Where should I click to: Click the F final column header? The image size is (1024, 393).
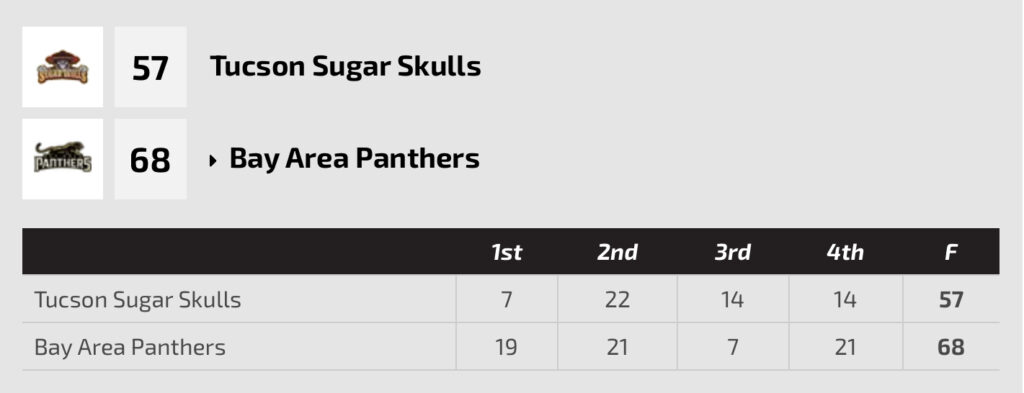point(951,252)
